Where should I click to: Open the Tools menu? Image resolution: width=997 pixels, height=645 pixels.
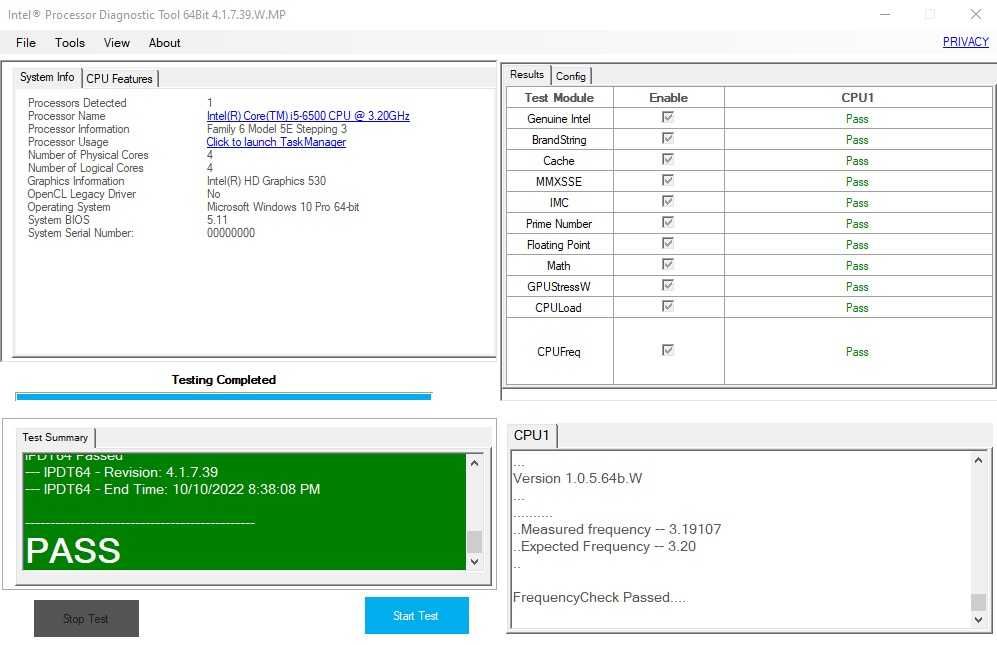tap(69, 43)
